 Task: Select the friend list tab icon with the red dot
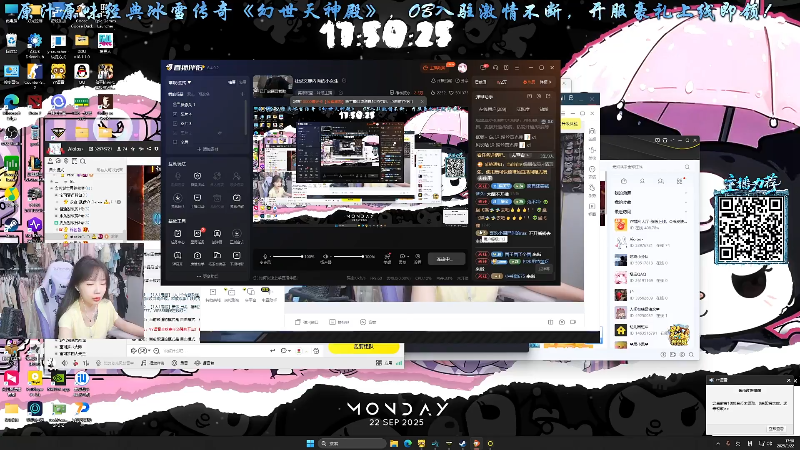(680, 181)
